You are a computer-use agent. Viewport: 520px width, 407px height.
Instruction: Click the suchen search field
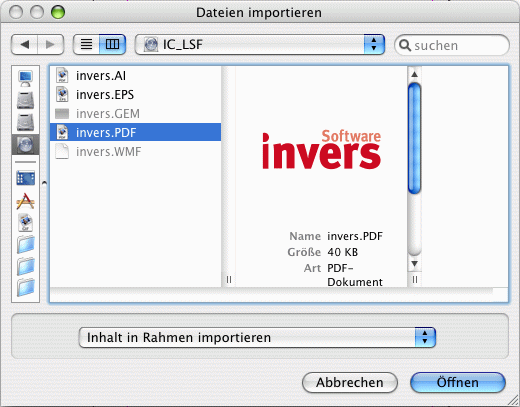click(x=452, y=45)
